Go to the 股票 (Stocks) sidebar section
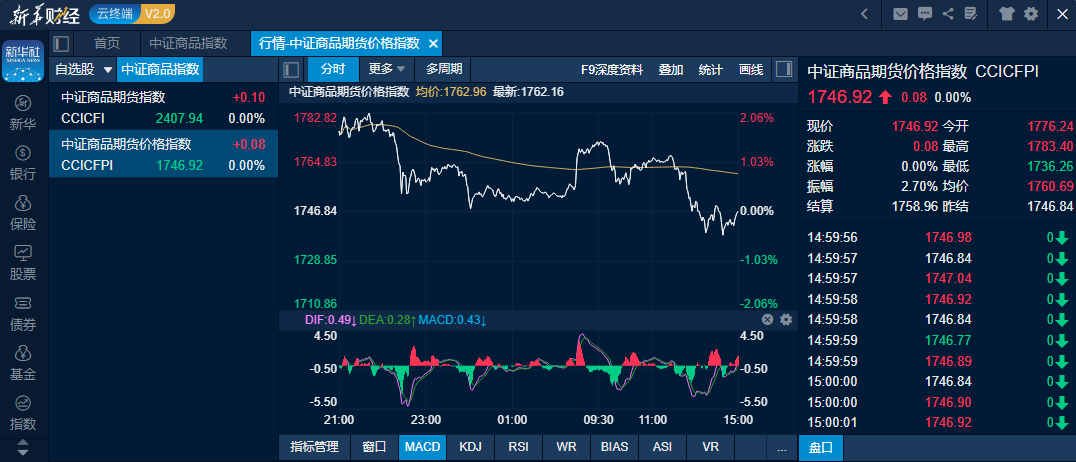 (23, 262)
